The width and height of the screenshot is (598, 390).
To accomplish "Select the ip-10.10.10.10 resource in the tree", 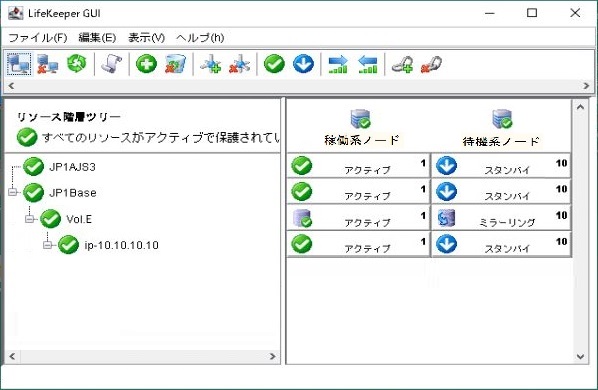I will (x=122, y=245).
